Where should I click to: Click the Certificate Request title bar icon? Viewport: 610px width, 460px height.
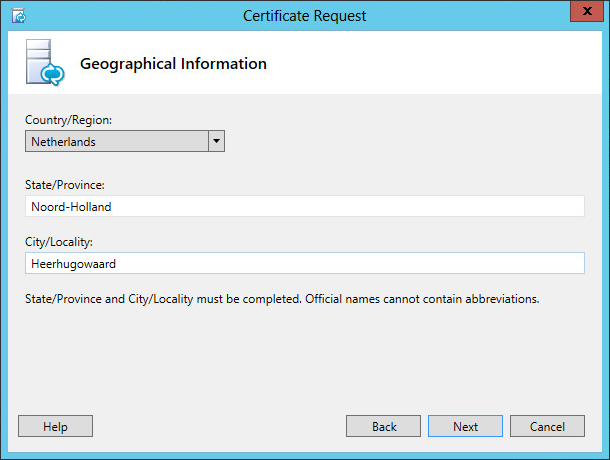(18, 16)
